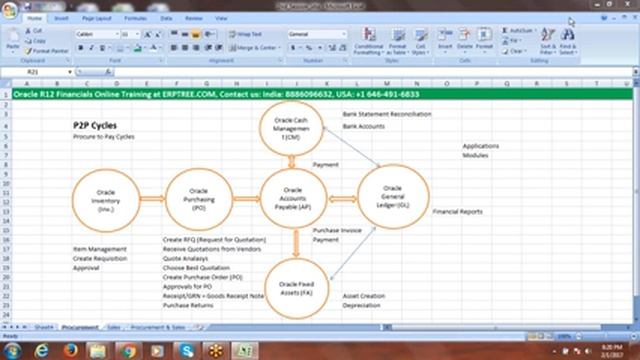Viewport: 640px width, 360px height.
Task: Click Merge & Center button
Action: click(x=254, y=48)
